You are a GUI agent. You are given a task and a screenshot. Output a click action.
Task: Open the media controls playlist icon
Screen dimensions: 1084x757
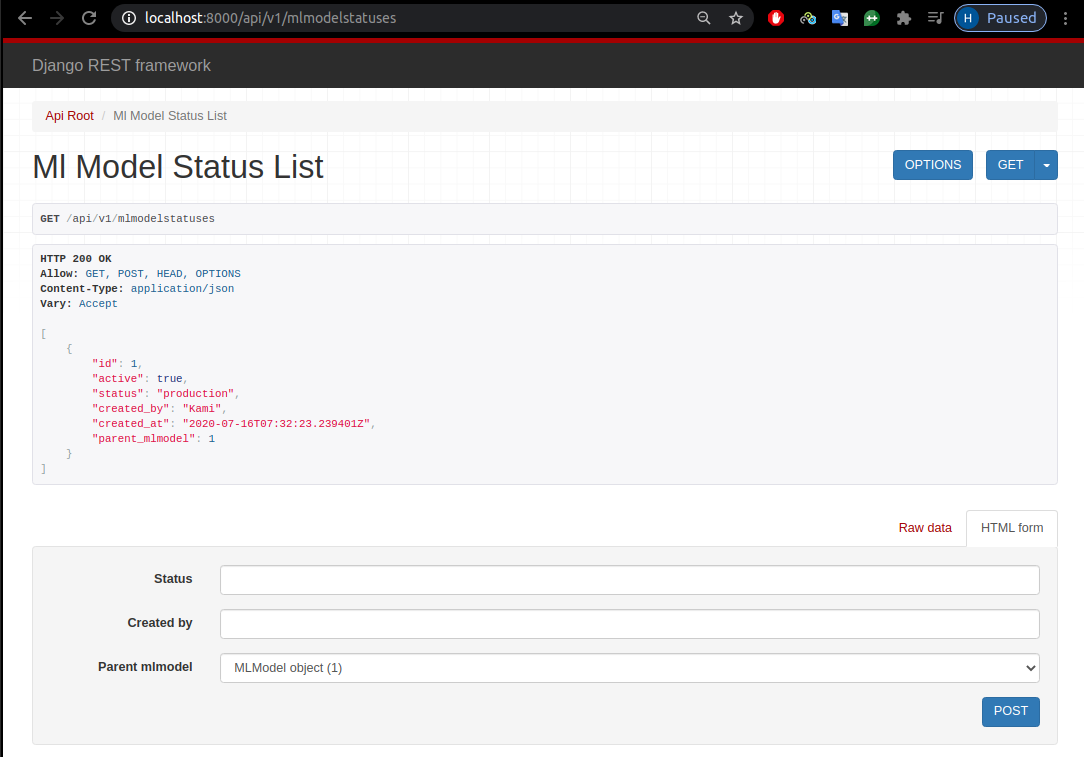point(935,18)
